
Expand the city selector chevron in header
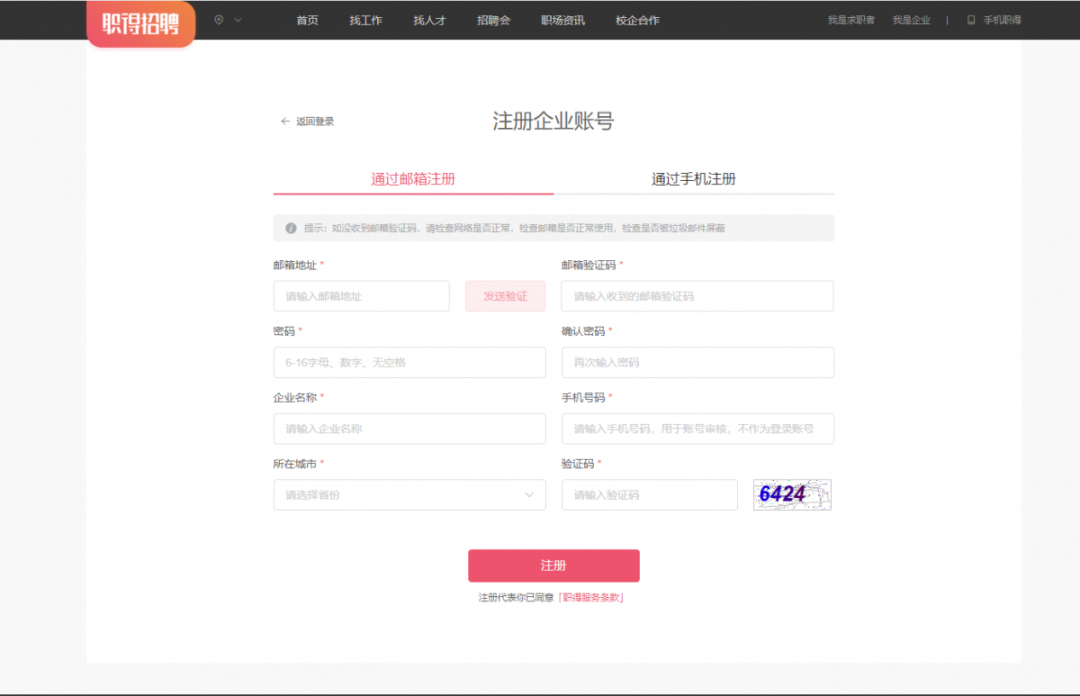[238, 20]
